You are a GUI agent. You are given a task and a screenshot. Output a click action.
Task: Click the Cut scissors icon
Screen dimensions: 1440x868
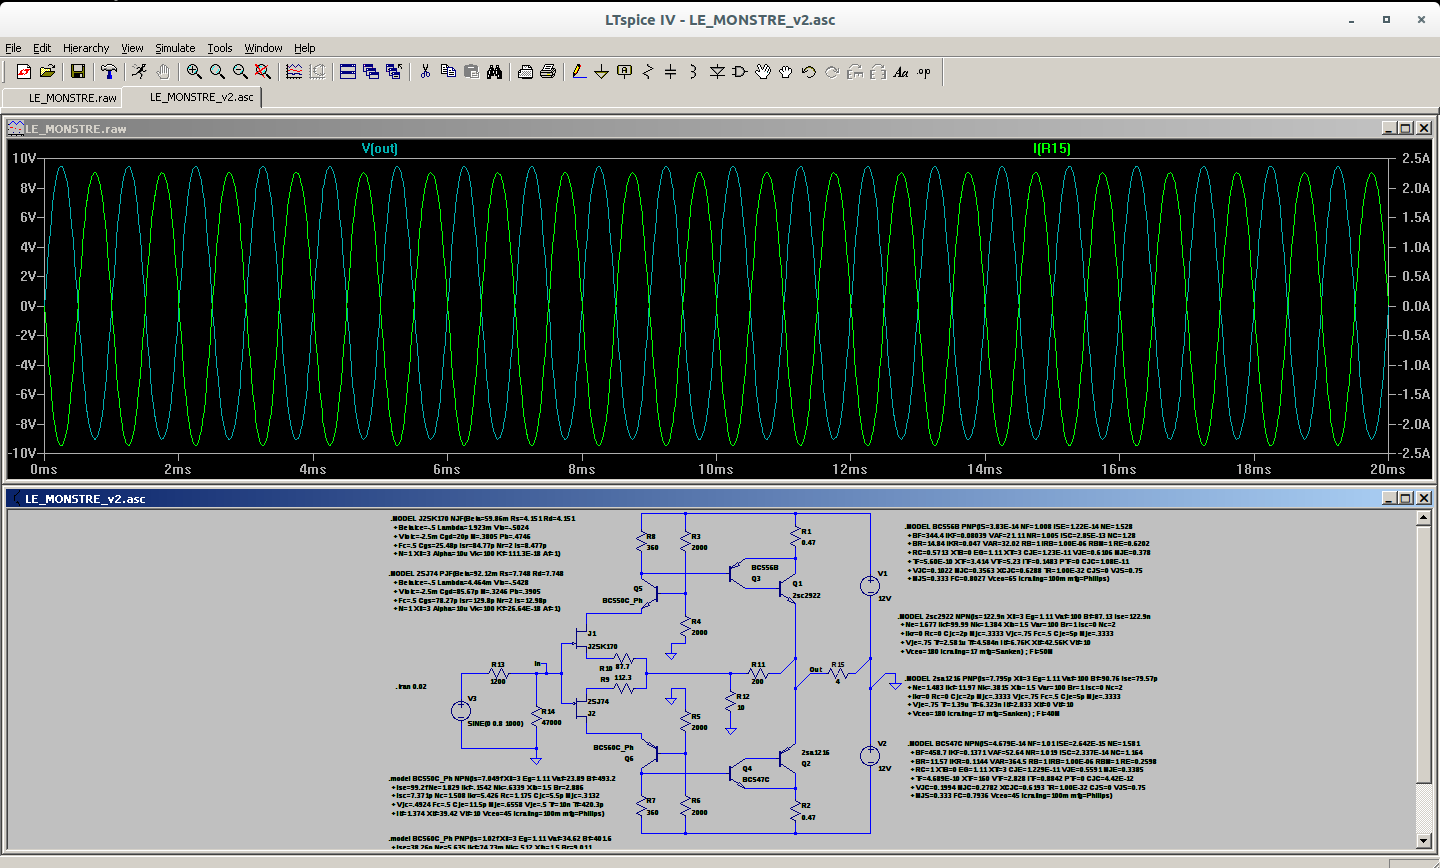coord(425,71)
